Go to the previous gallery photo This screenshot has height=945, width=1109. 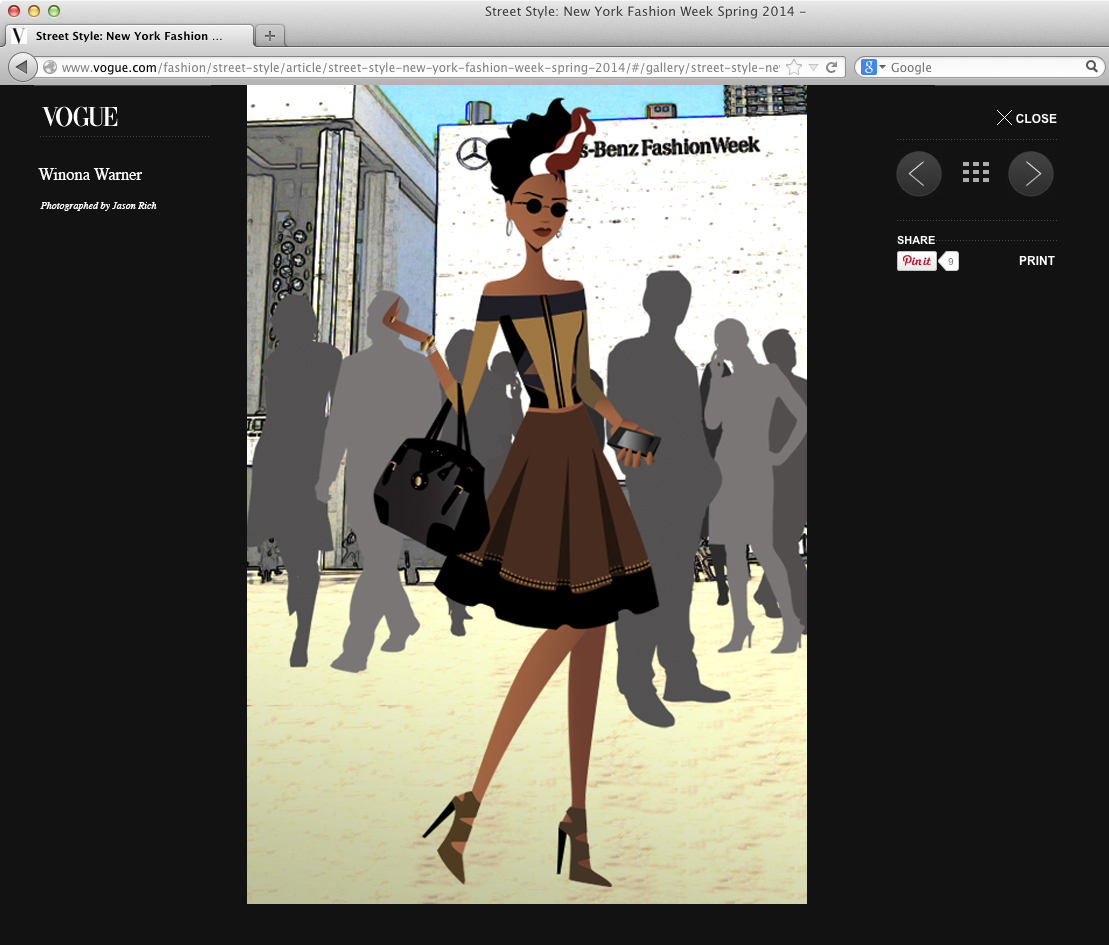pyautogui.click(x=918, y=174)
